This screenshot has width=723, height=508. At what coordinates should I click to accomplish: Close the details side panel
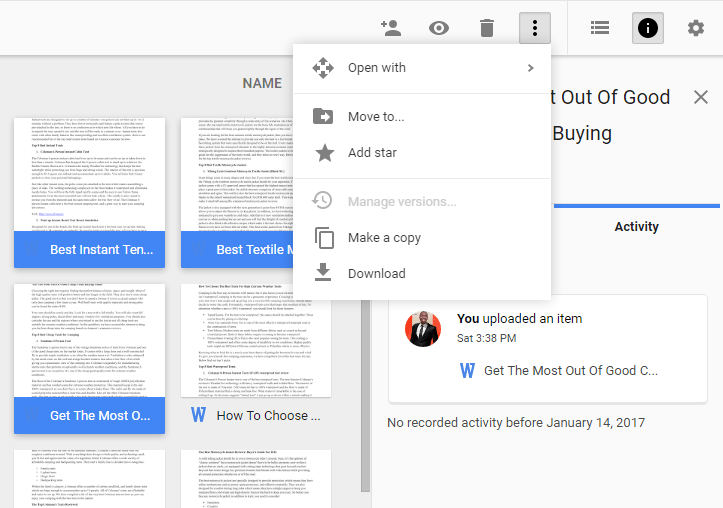(x=701, y=97)
